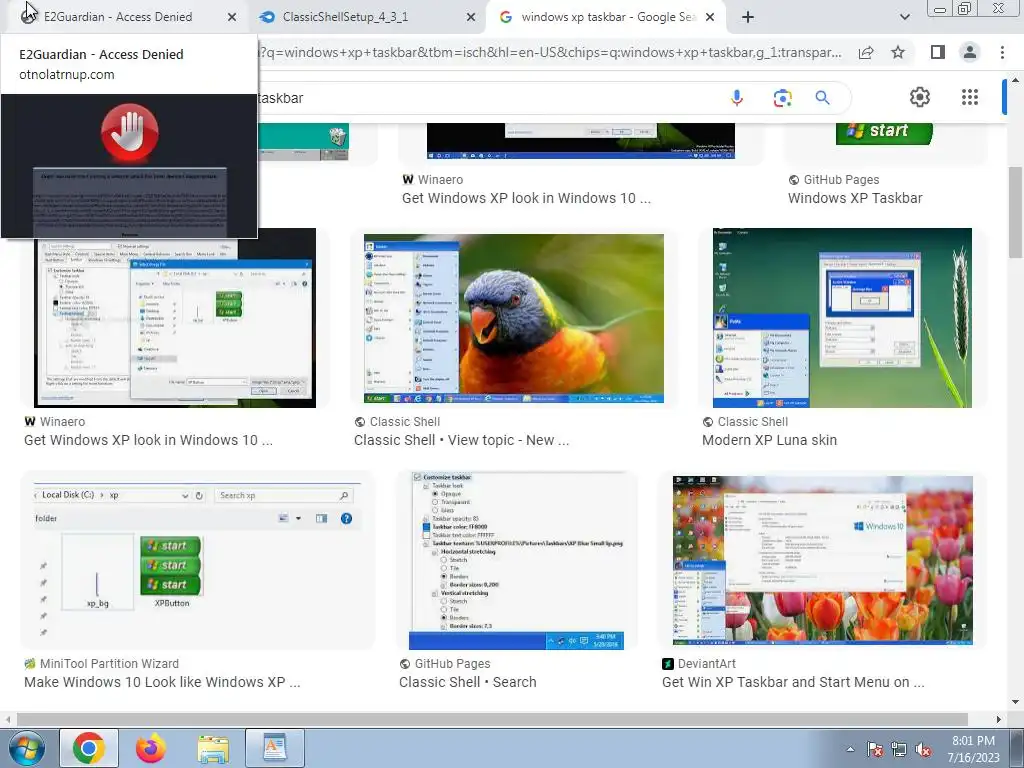1024x768 pixels.
Task: Click the share page icon in address bar
Action: pos(866,52)
